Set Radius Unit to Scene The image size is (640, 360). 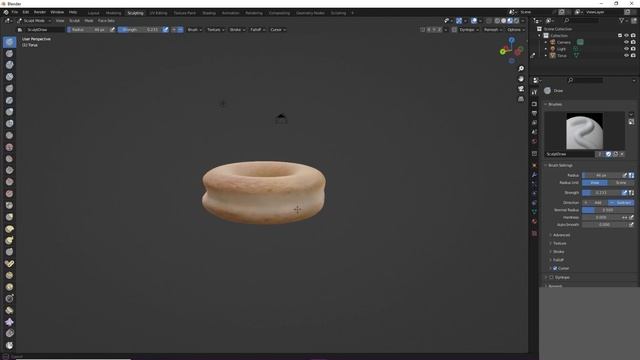[x=621, y=183]
